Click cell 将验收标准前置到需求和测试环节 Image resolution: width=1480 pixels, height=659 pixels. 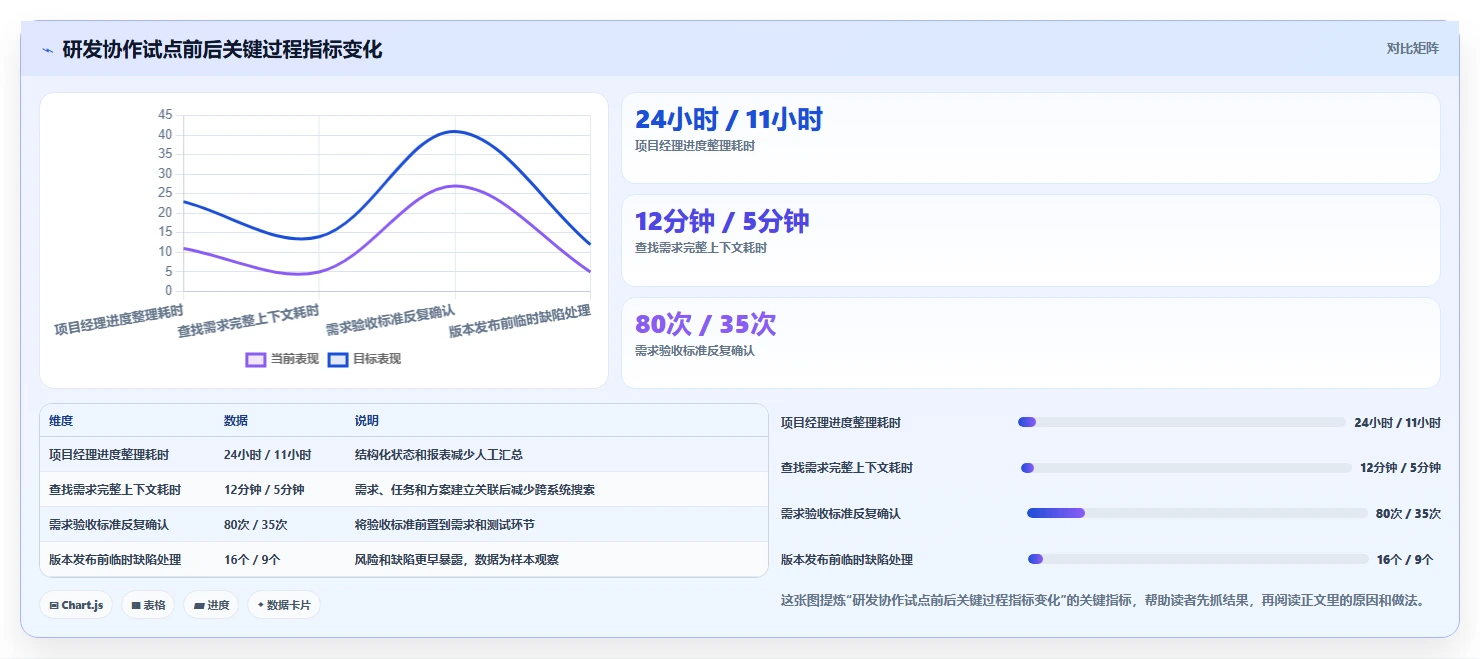445,525
